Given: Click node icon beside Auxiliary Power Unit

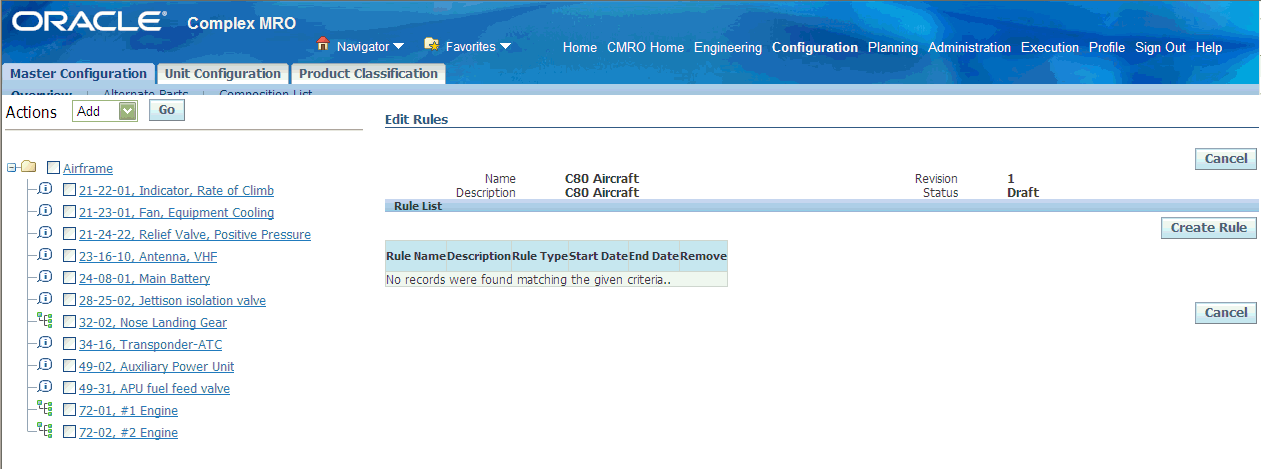Looking at the screenshot, I should point(45,365).
